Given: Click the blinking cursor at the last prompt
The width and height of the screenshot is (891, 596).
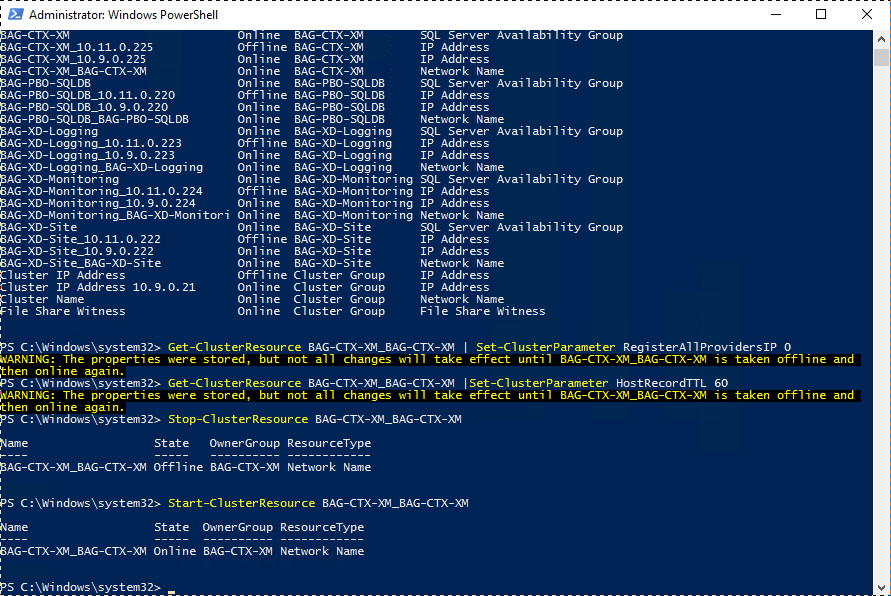Looking at the screenshot, I should pos(172,587).
